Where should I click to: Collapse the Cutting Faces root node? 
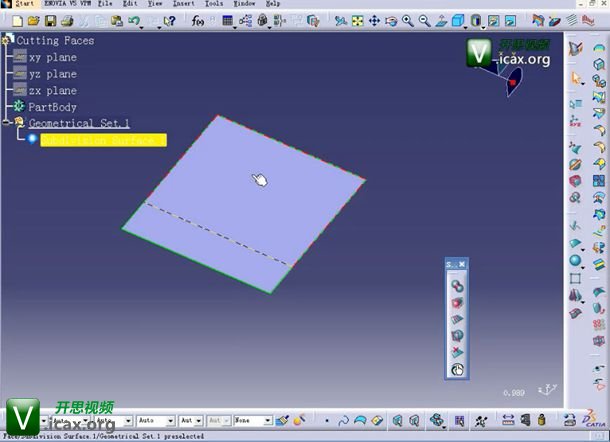[x=5, y=41]
